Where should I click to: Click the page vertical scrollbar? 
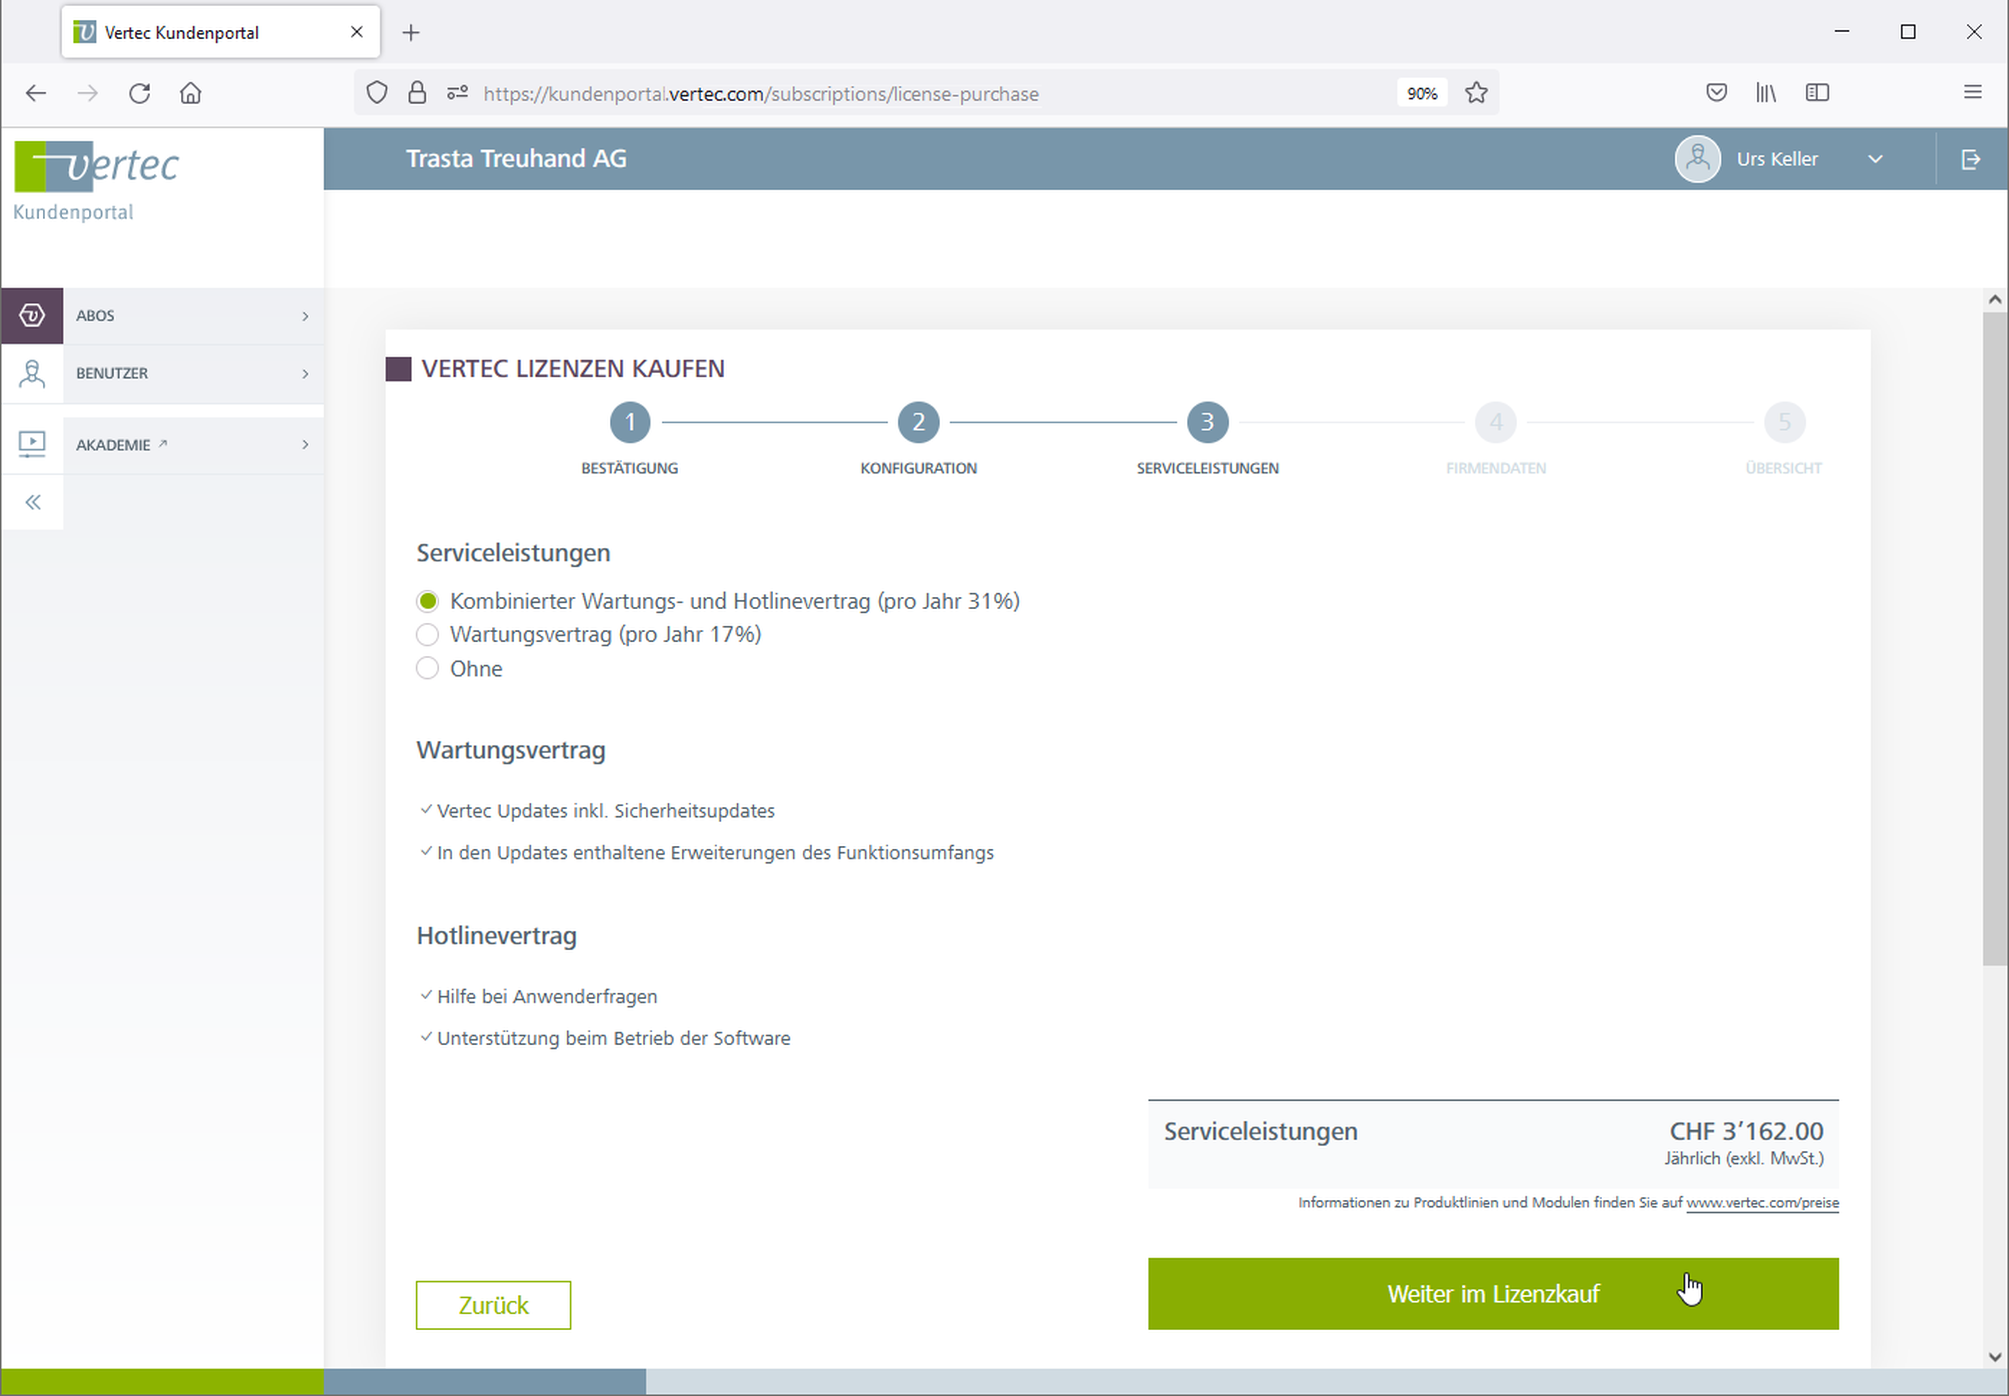(x=1994, y=640)
